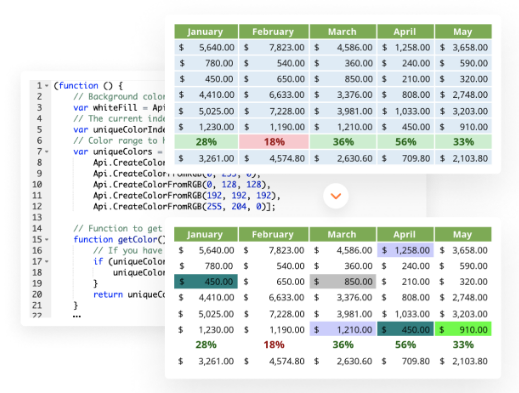Select the 2,103.80 cell in the bottom table

click(x=463, y=361)
